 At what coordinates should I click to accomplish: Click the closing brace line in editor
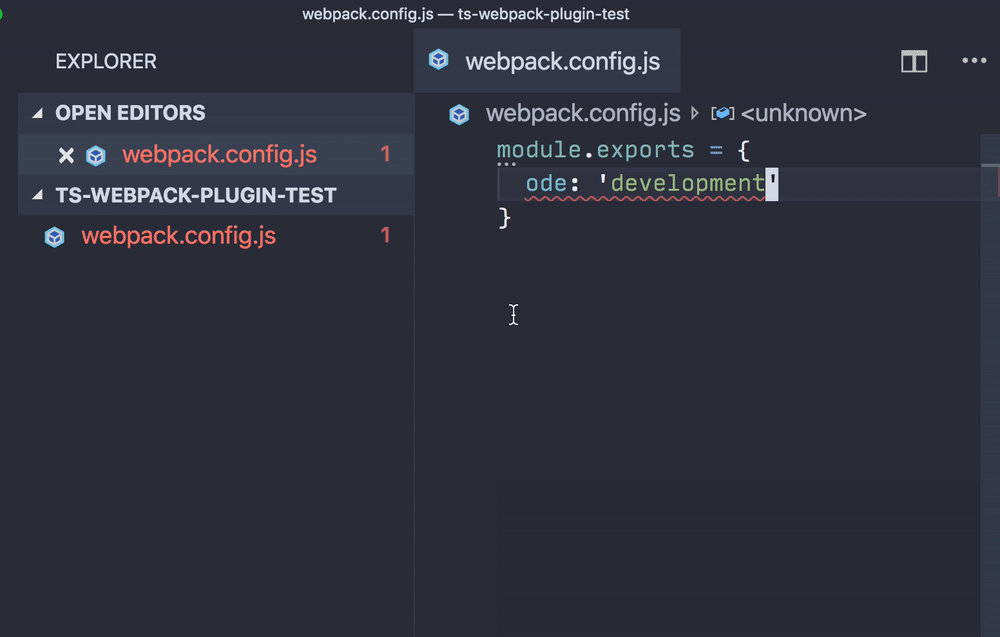[x=504, y=217]
